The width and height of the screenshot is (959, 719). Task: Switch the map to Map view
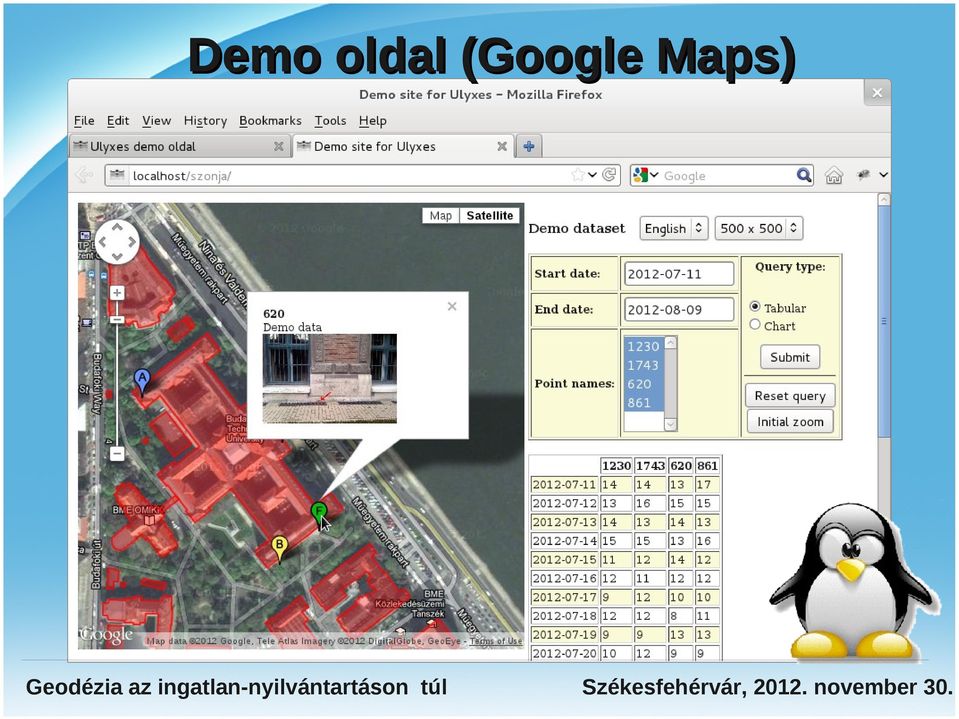tap(440, 216)
